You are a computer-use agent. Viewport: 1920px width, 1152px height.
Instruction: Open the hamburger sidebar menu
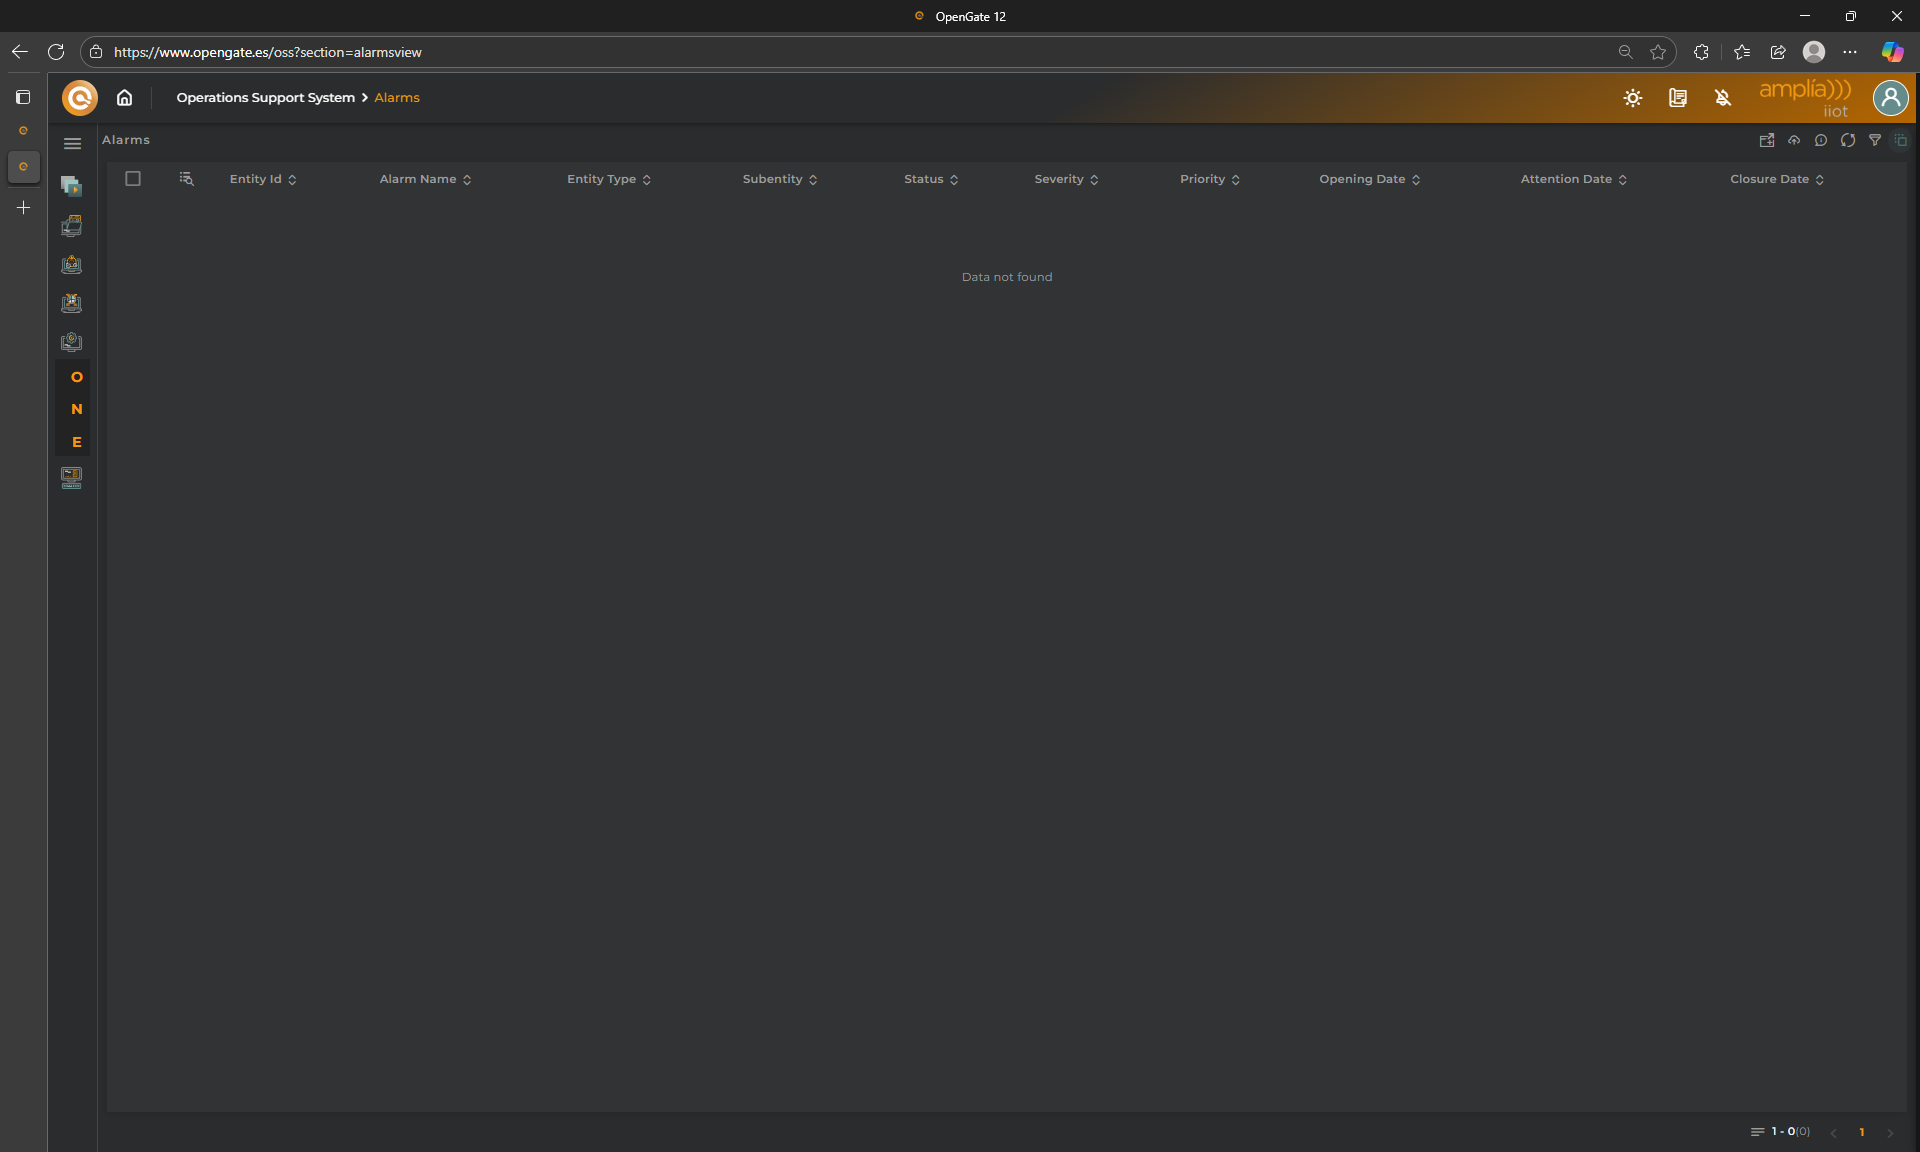[x=72, y=144]
